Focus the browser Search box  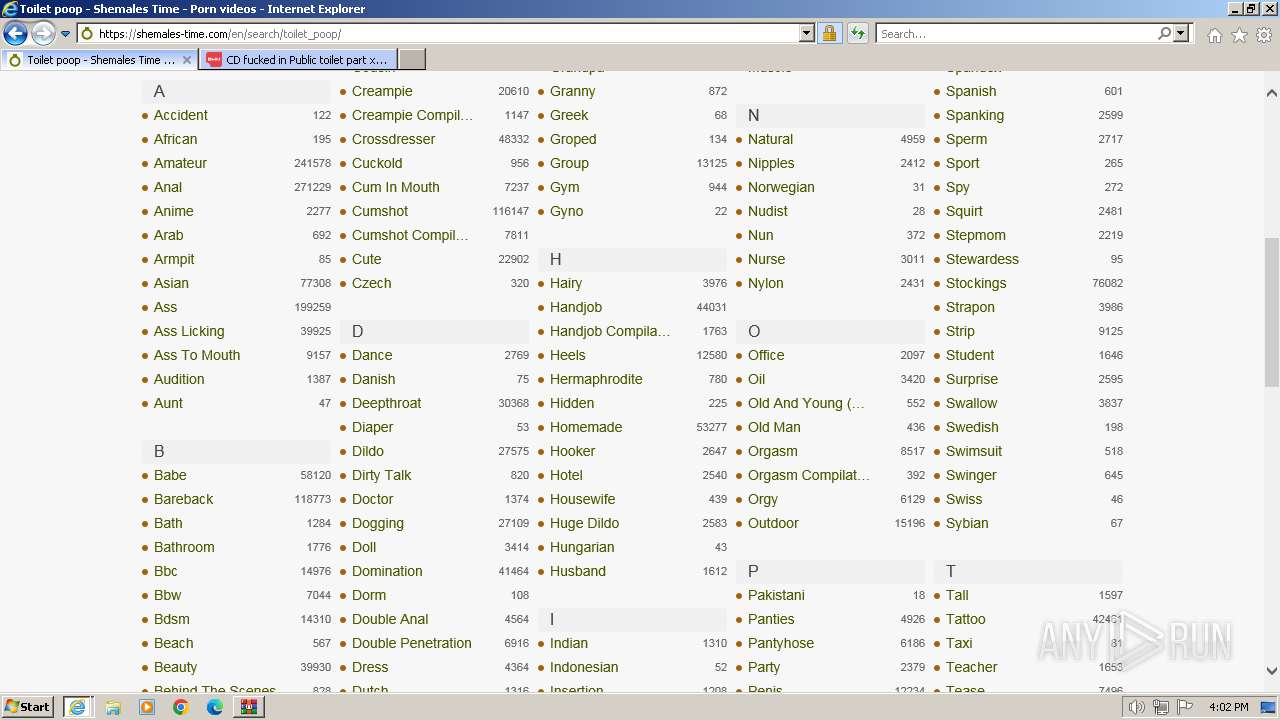point(1015,34)
